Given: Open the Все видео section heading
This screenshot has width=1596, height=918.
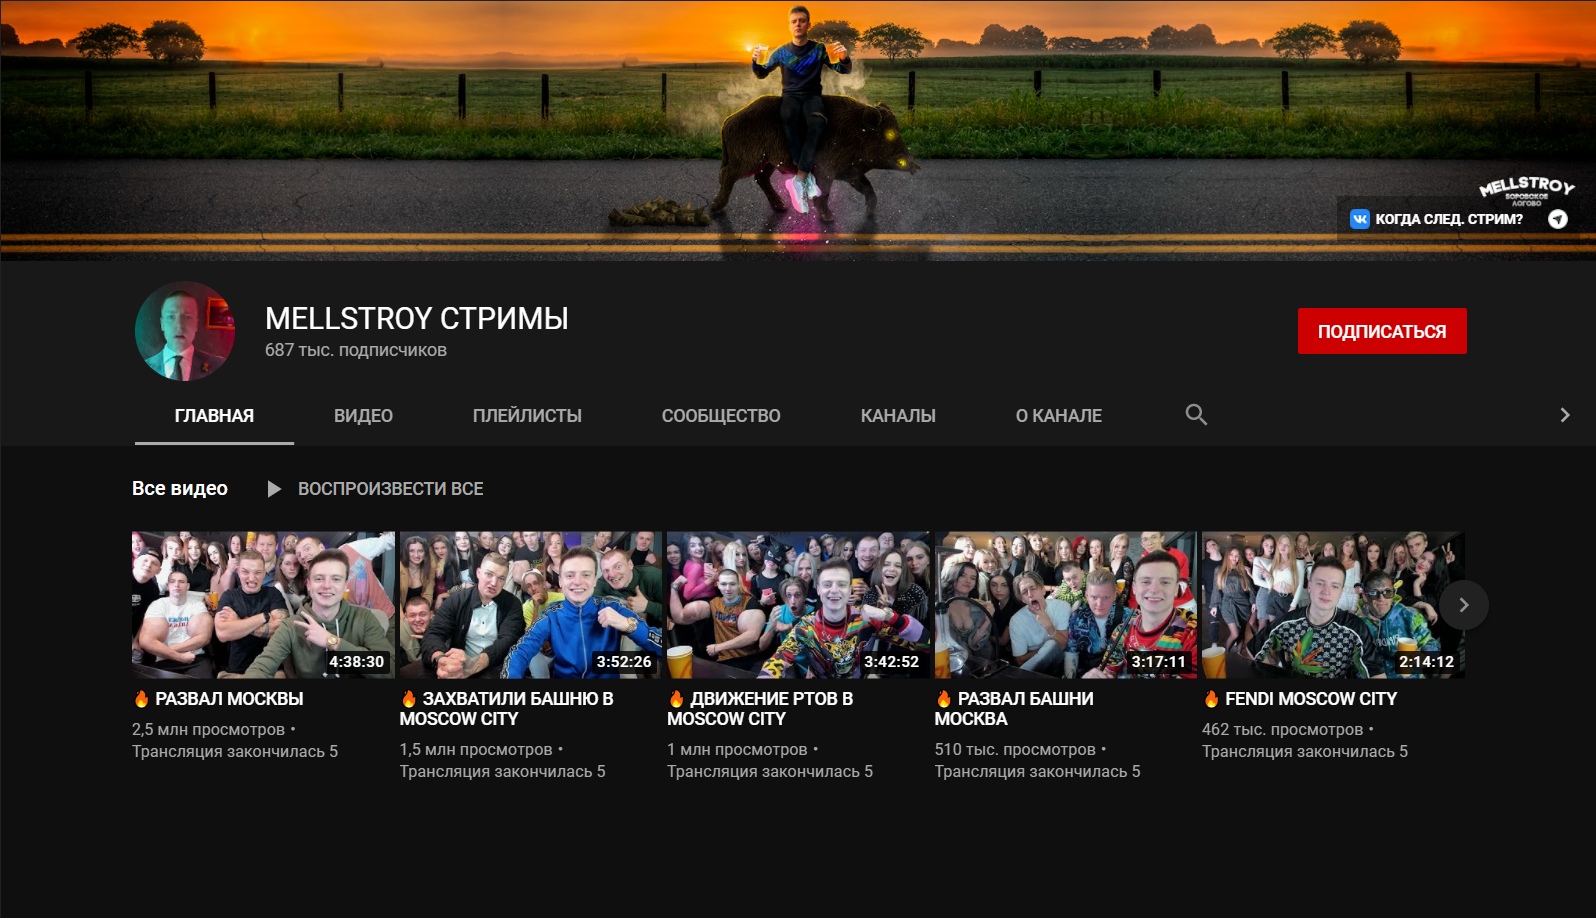Looking at the screenshot, I should point(180,489).
